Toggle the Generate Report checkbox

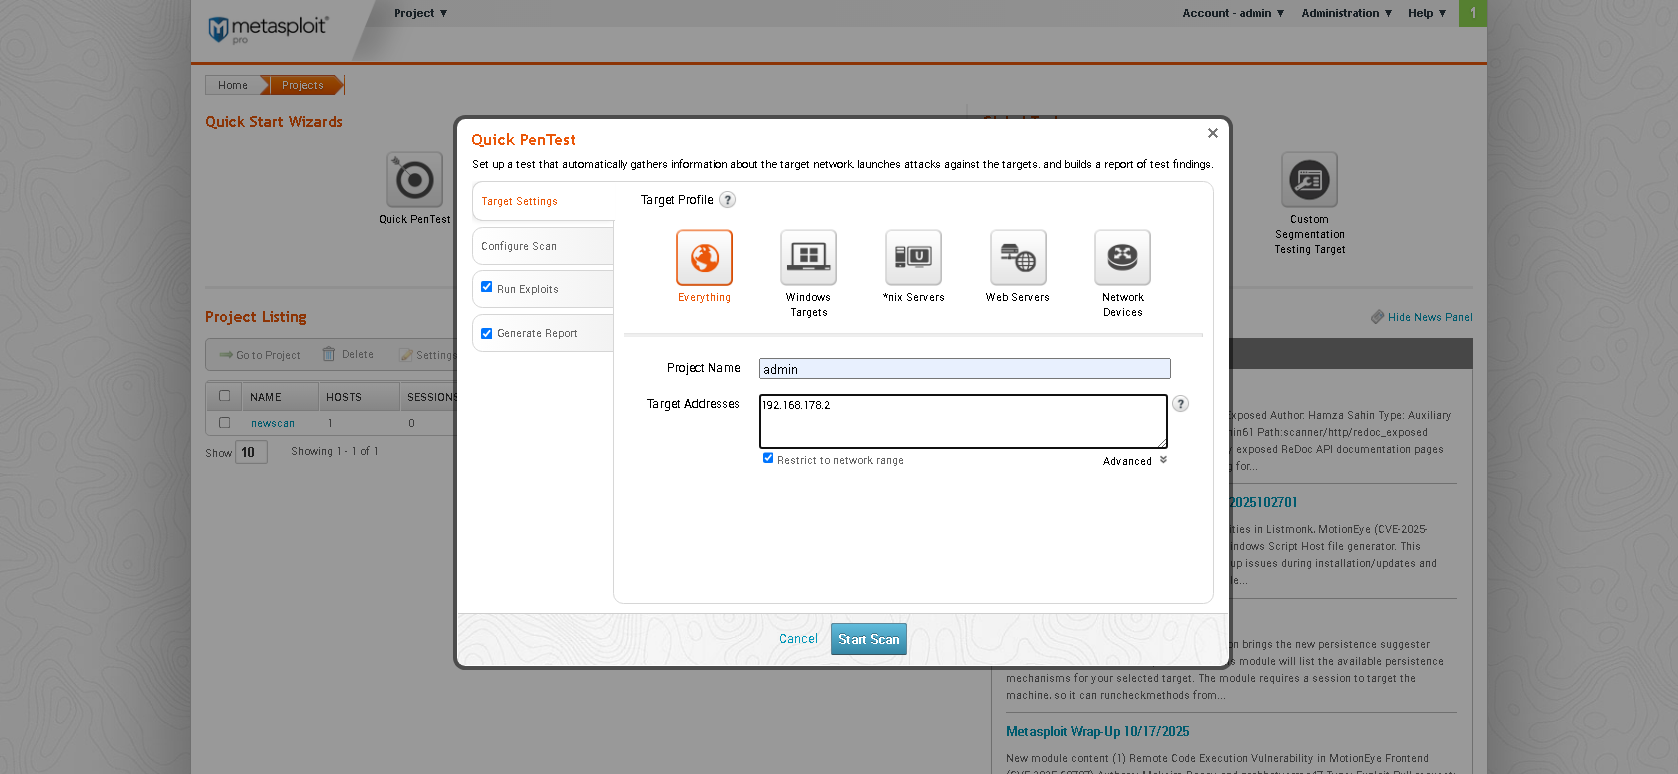487,334
